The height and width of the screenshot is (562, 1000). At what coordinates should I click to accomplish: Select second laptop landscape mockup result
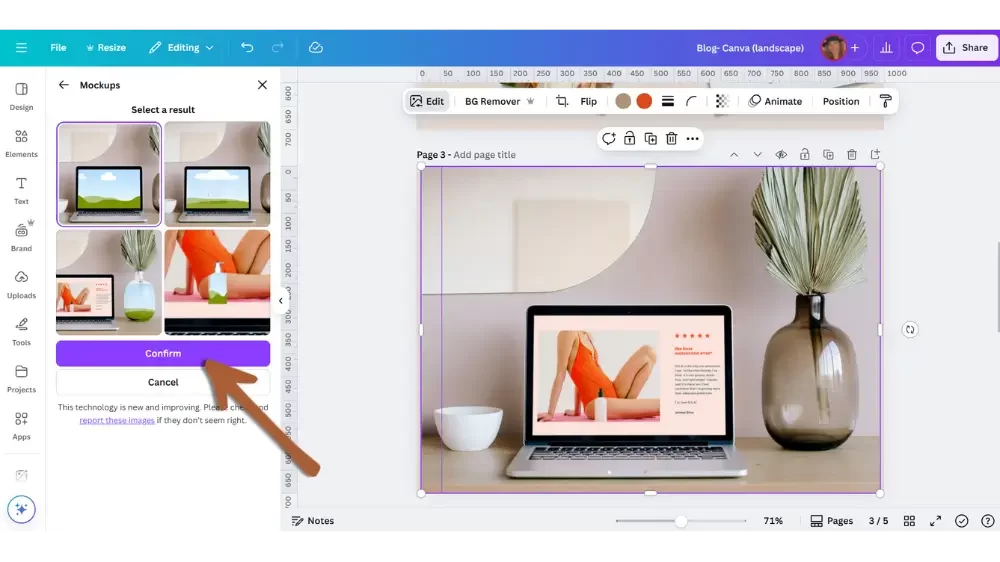pos(217,174)
